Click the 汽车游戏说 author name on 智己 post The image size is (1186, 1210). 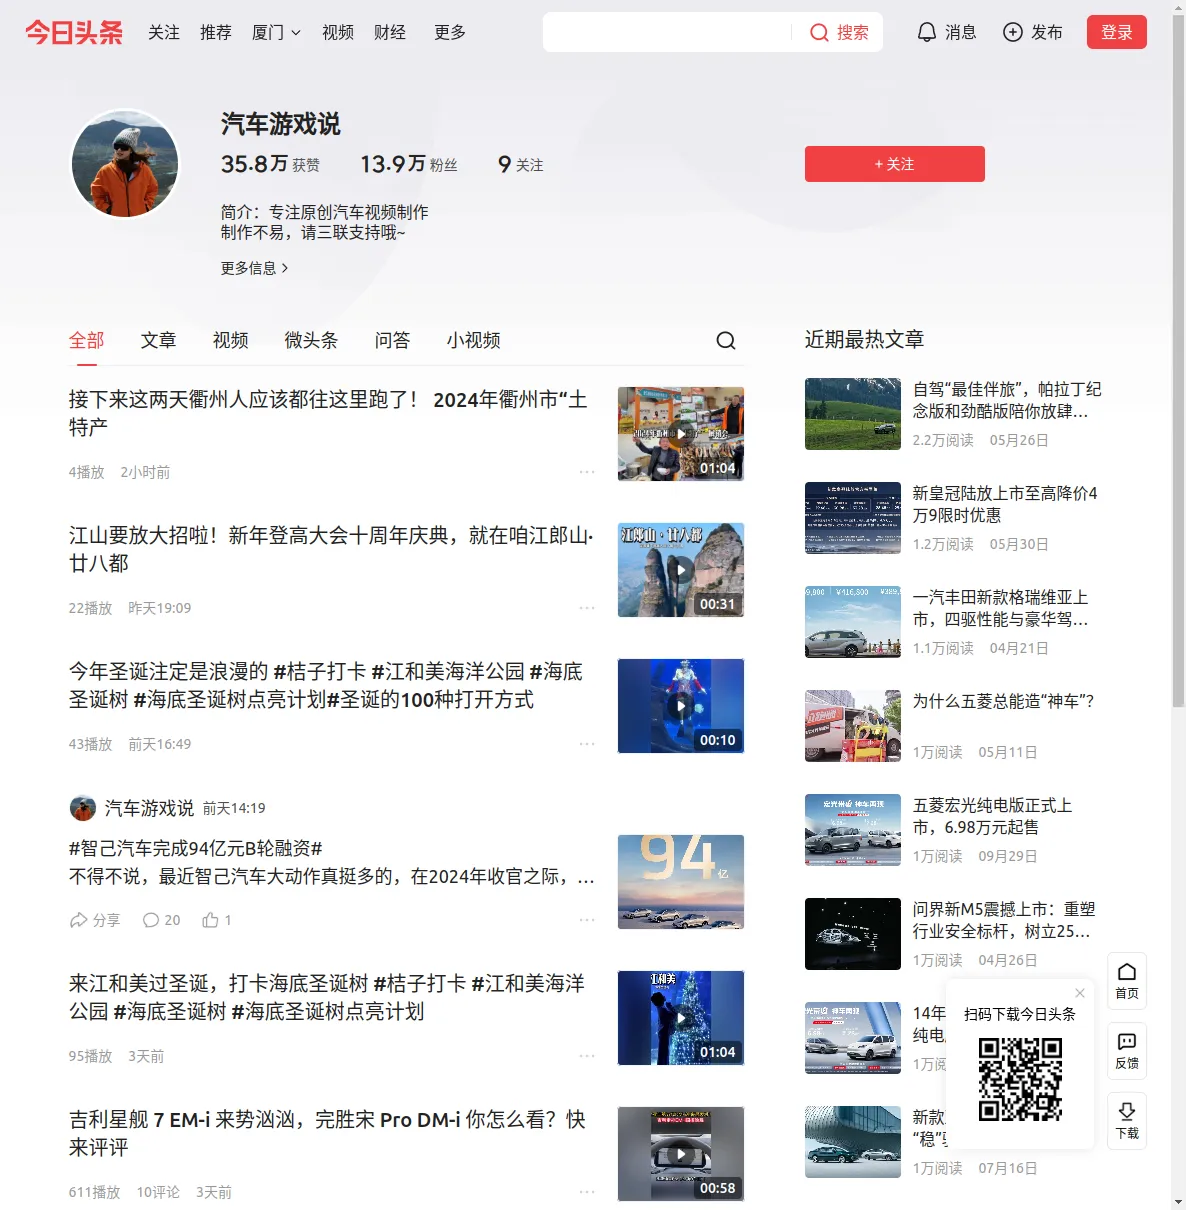click(149, 808)
